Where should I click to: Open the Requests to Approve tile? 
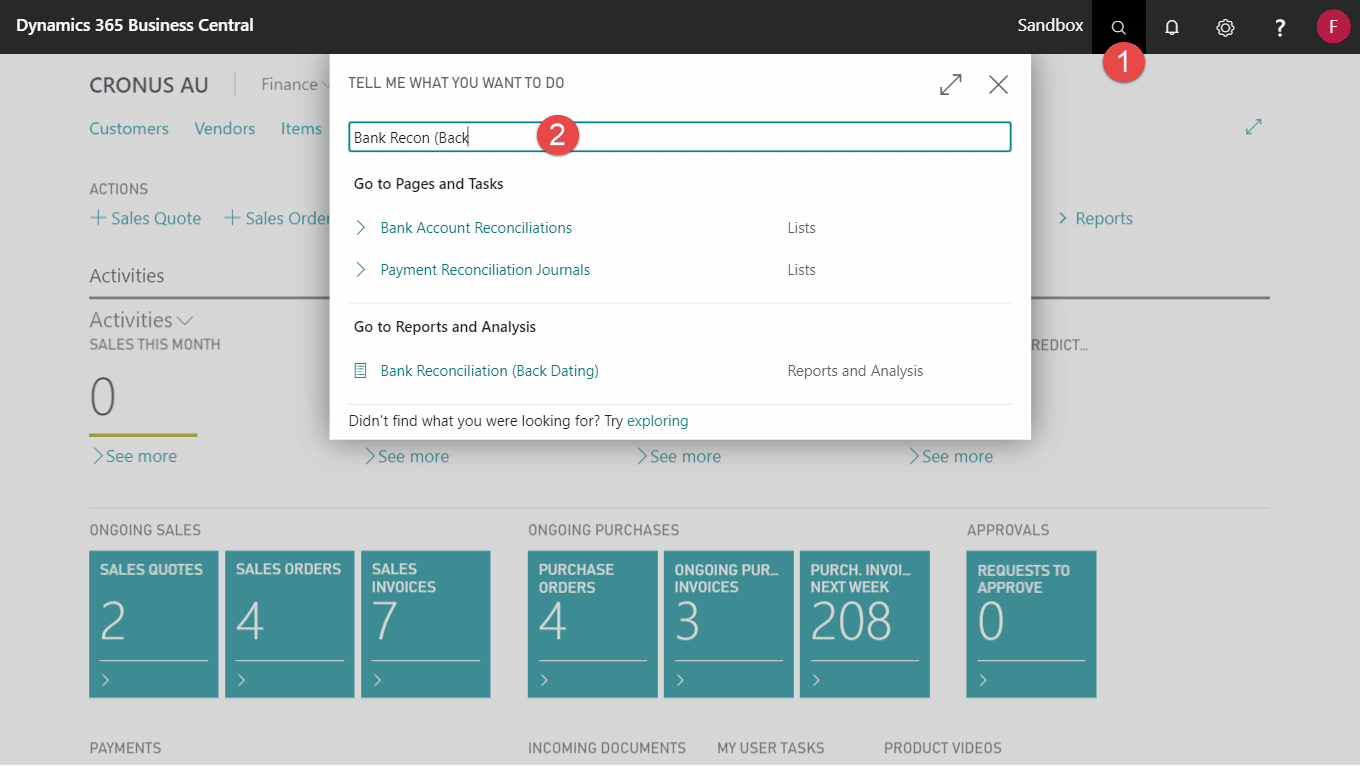(1032, 624)
